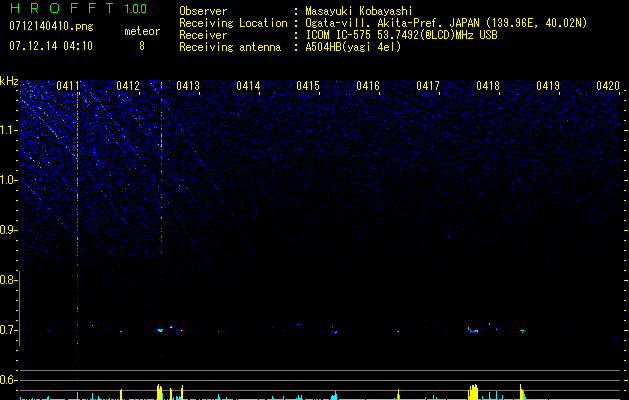Click receiver value ICOM IC-575 53.7492 MHz USB

point(401,35)
